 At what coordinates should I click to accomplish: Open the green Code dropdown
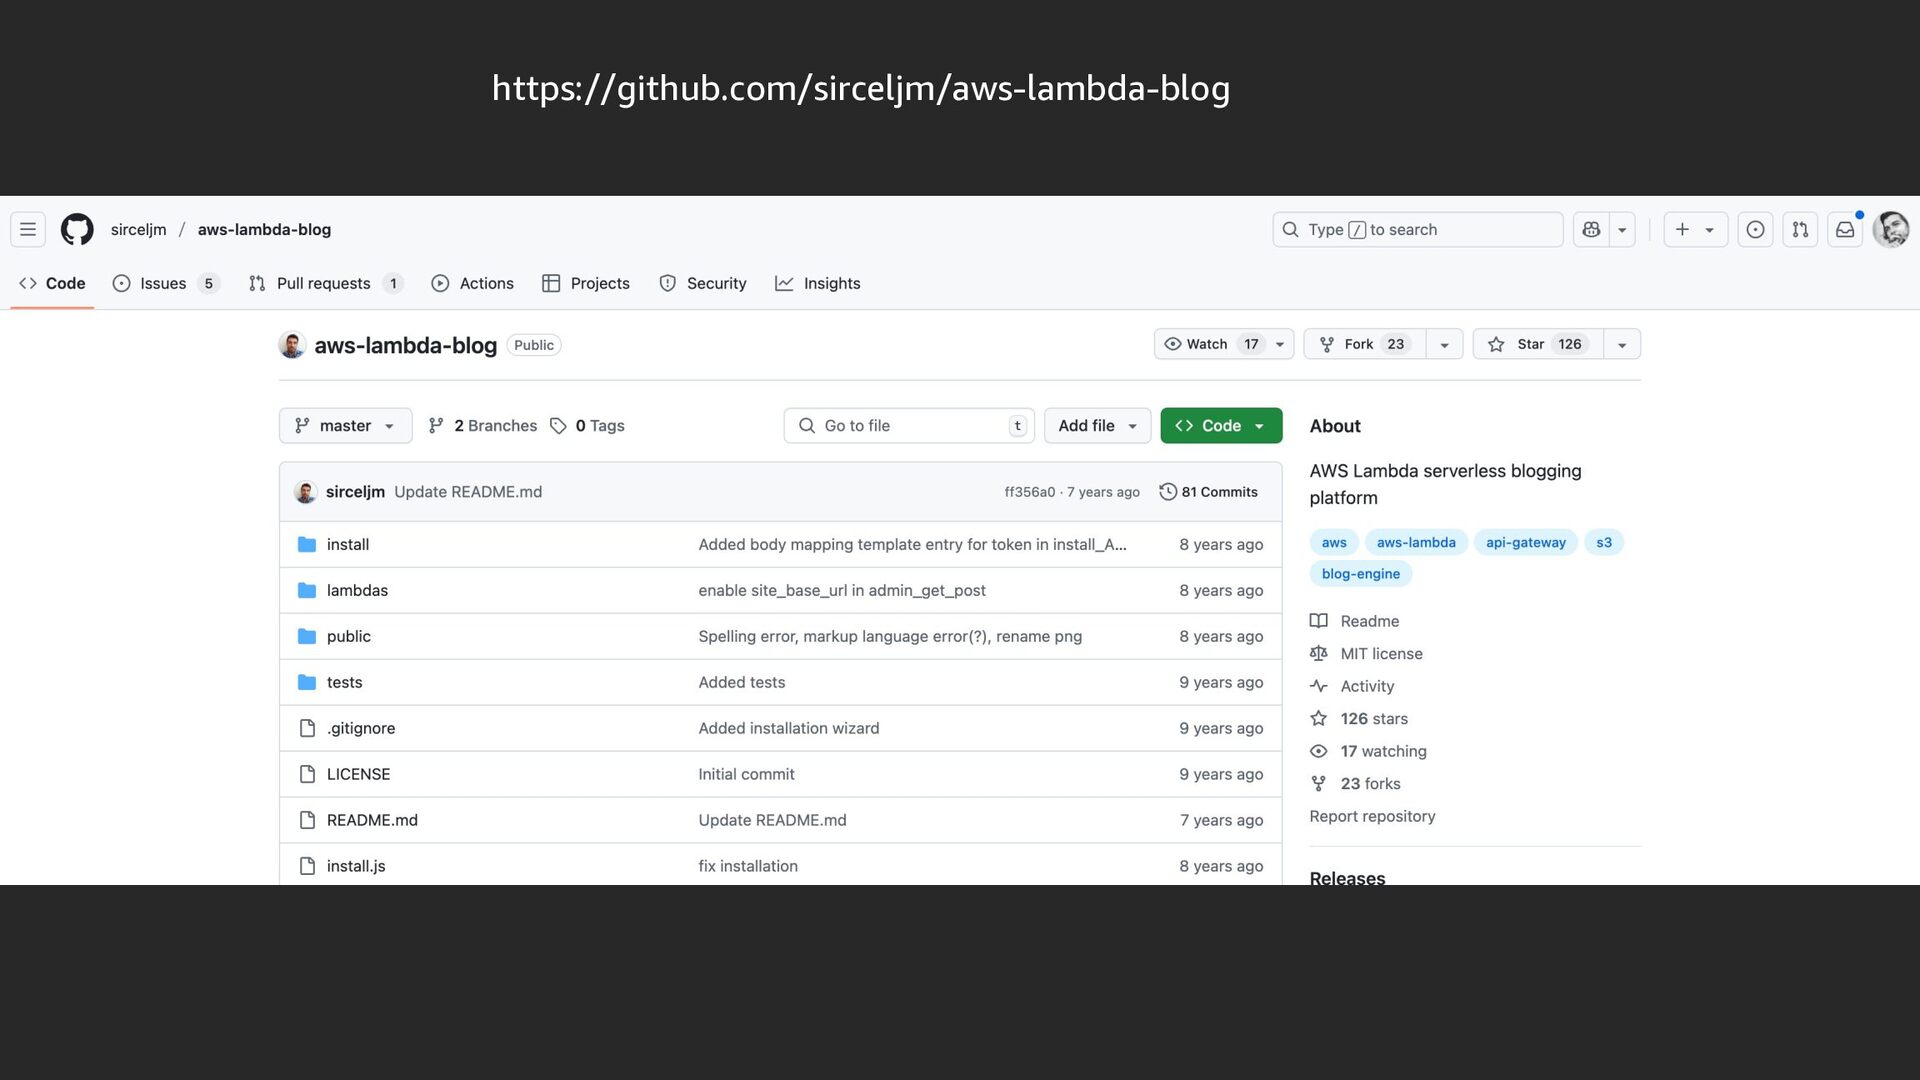(x=1221, y=426)
